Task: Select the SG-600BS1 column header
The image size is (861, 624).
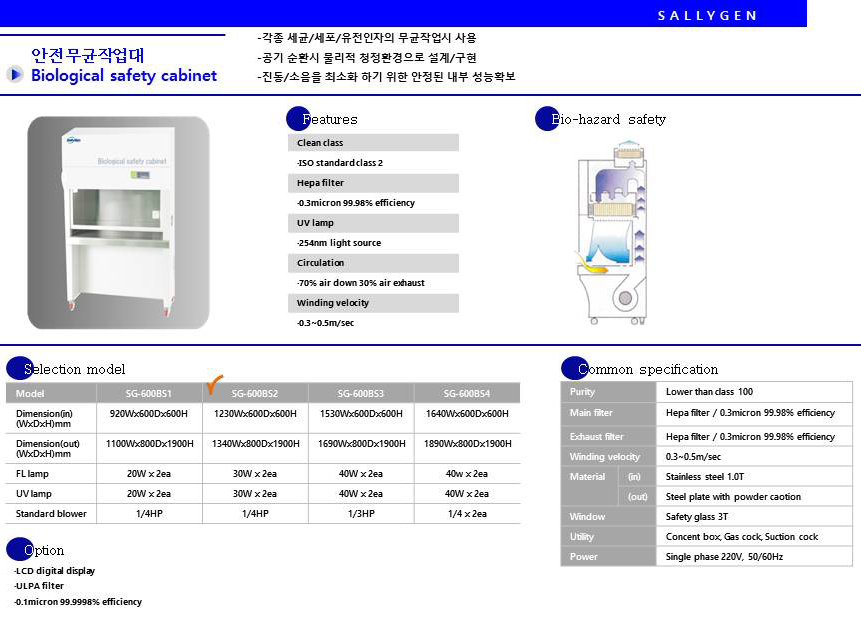Action: tap(149, 393)
